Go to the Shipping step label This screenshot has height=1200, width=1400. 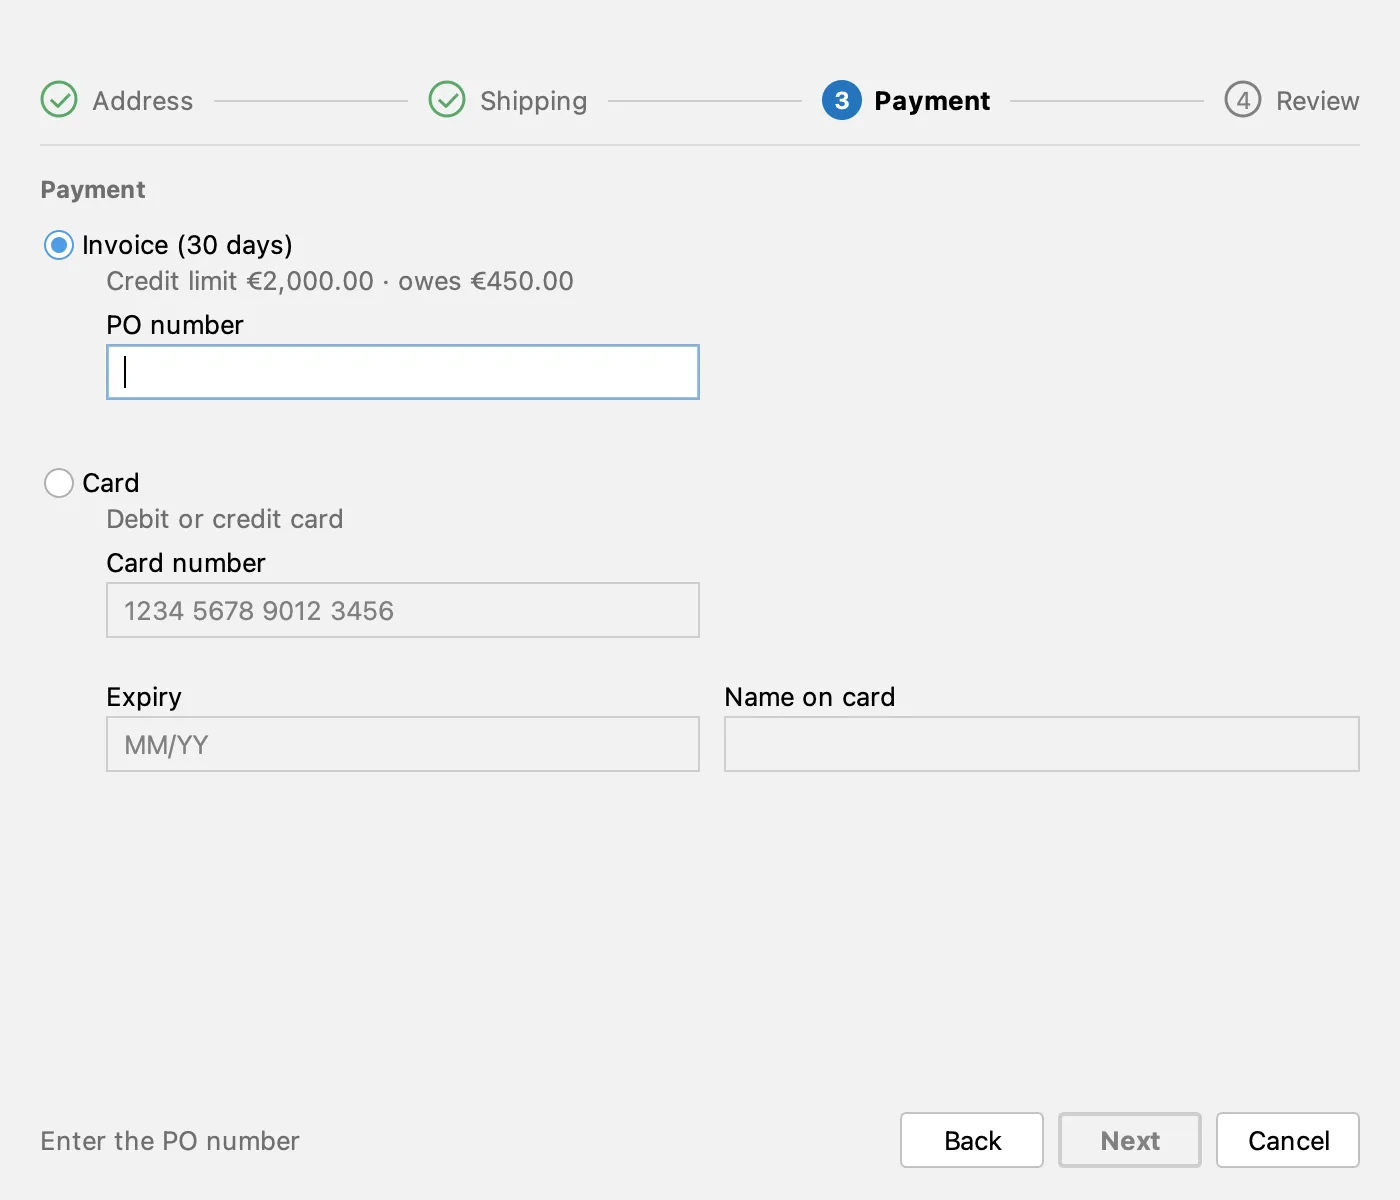pyautogui.click(x=534, y=101)
